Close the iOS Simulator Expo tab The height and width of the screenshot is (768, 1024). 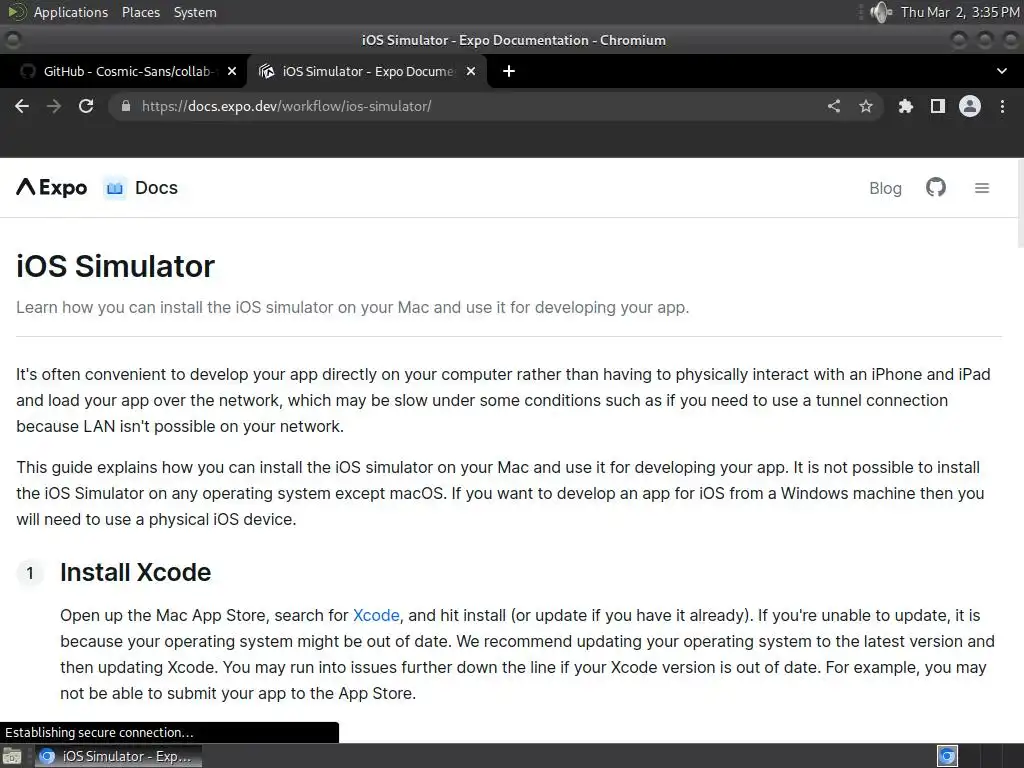pyautogui.click(x=471, y=71)
